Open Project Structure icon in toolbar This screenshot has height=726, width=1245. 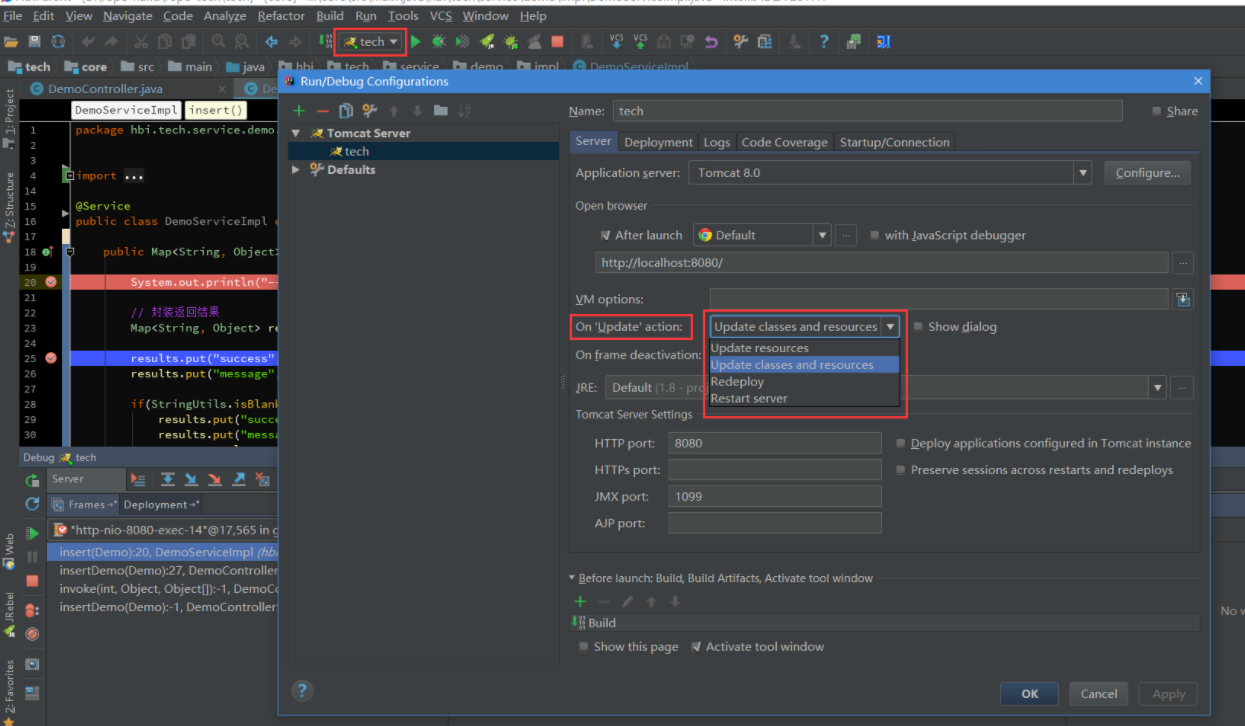point(765,41)
